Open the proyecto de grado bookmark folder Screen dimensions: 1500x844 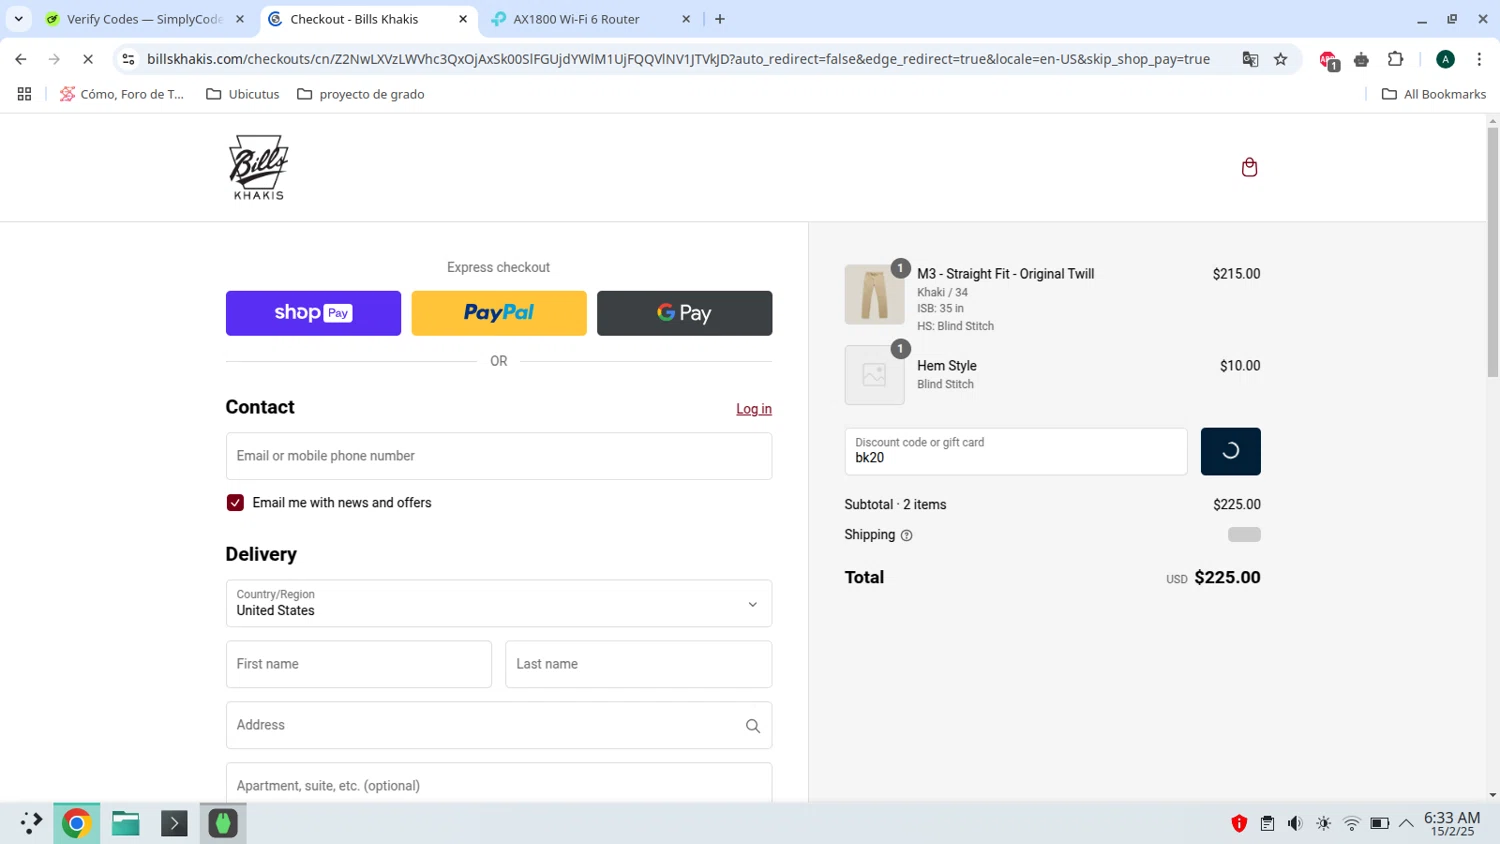pyautogui.click(x=361, y=94)
